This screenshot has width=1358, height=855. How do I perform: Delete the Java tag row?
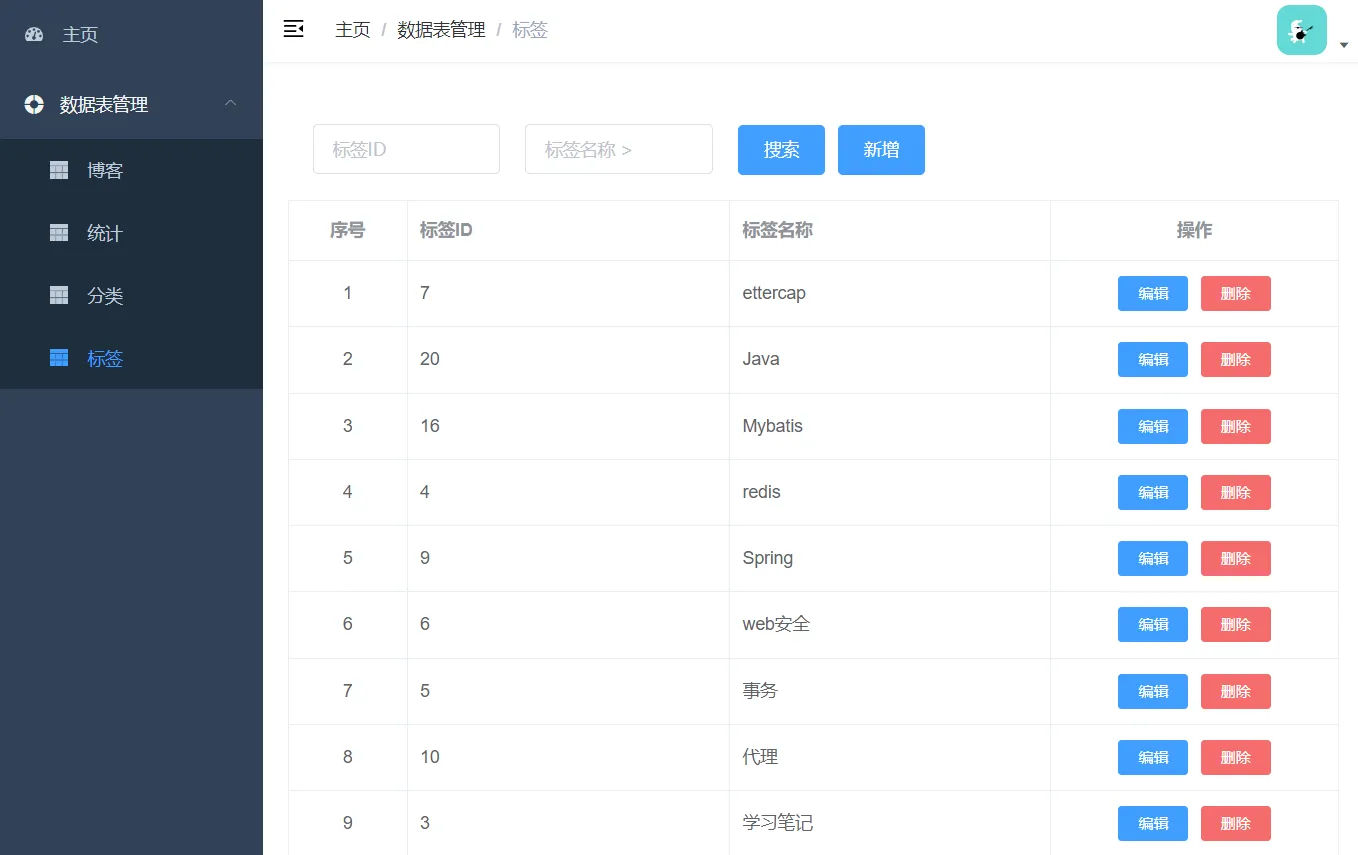1236,360
